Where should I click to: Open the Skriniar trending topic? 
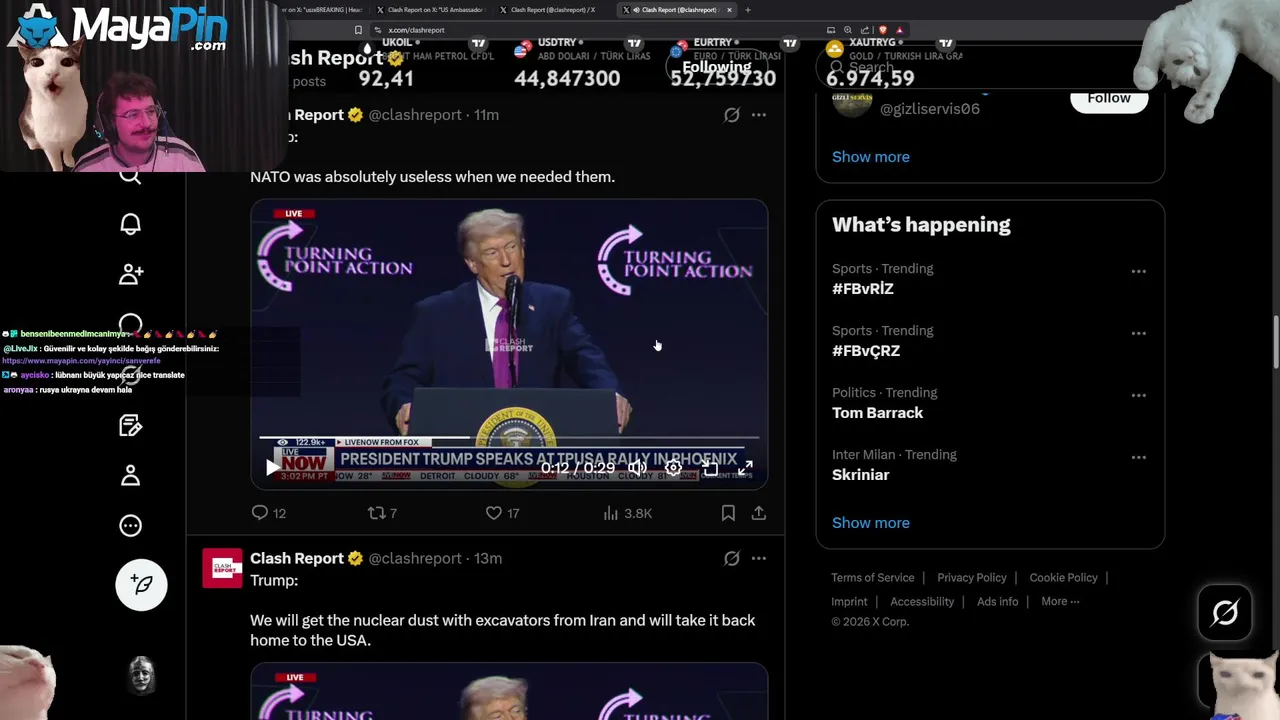pyautogui.click(x=860, y=475)
